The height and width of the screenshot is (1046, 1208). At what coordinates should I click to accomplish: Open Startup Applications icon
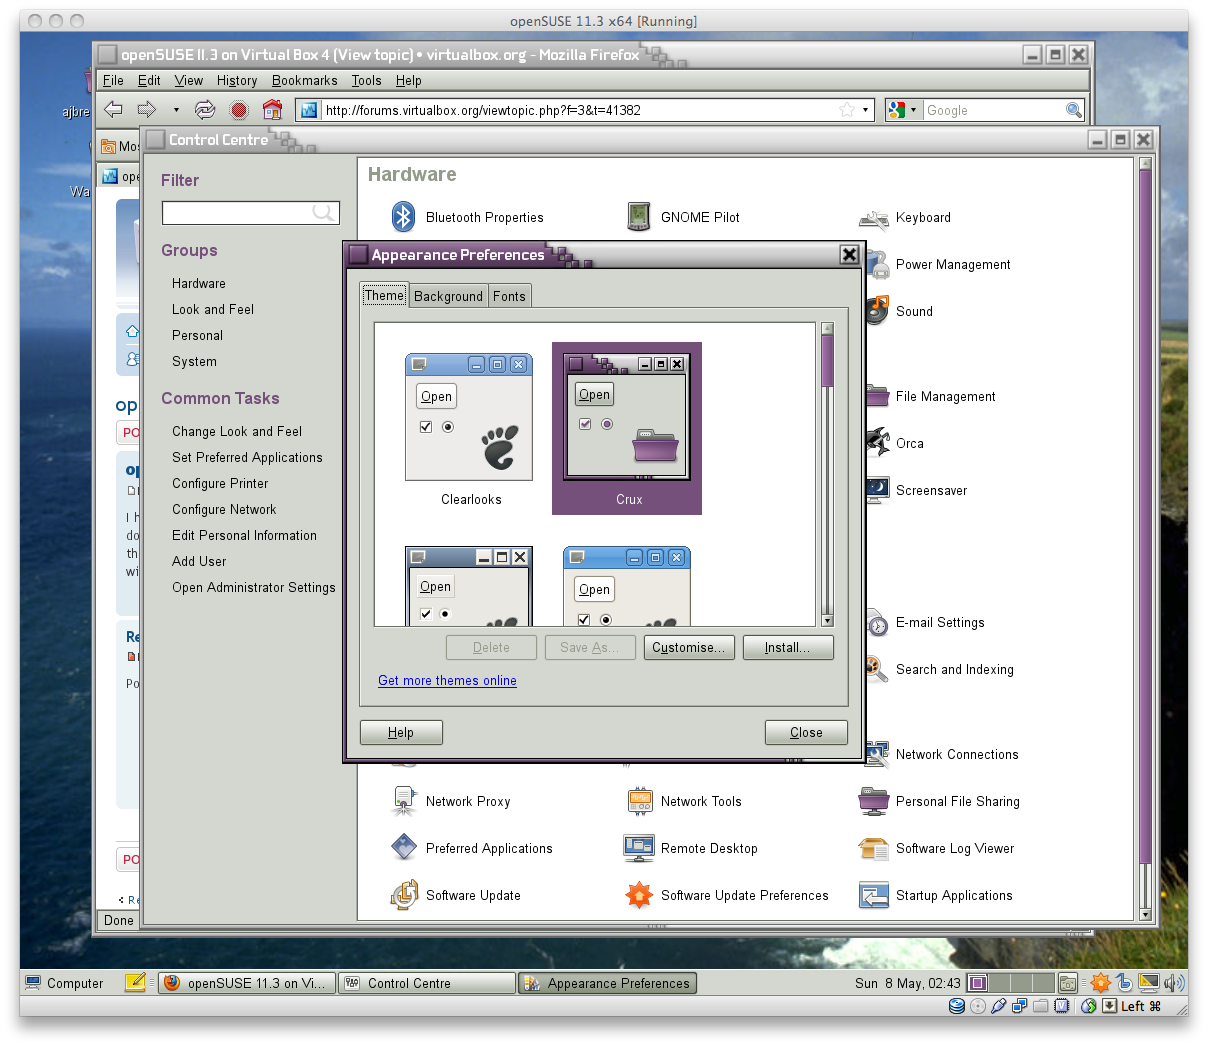[874, 895]
